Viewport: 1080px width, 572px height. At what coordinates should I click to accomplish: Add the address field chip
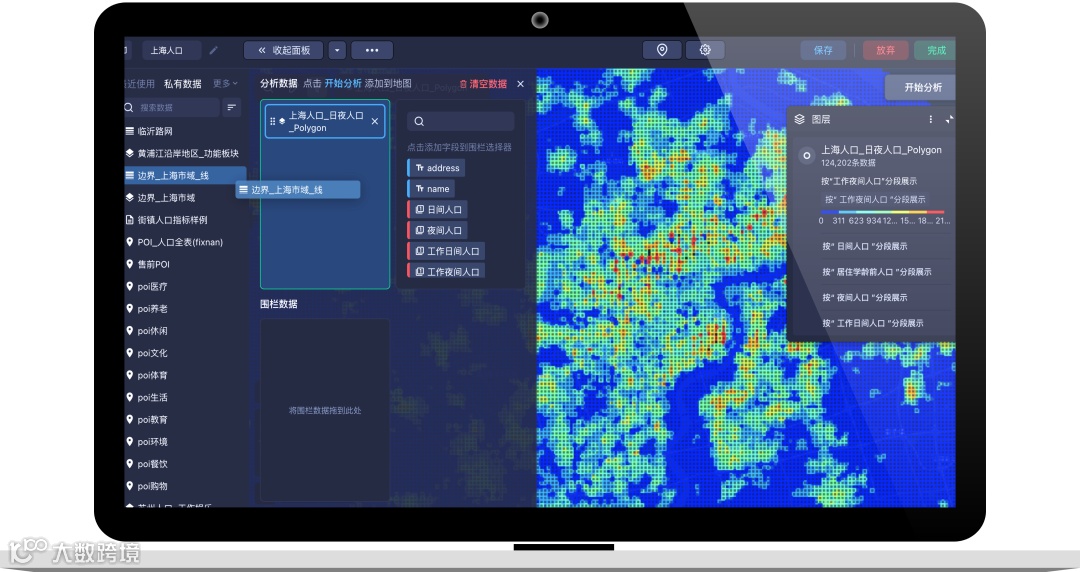[437, 168]
